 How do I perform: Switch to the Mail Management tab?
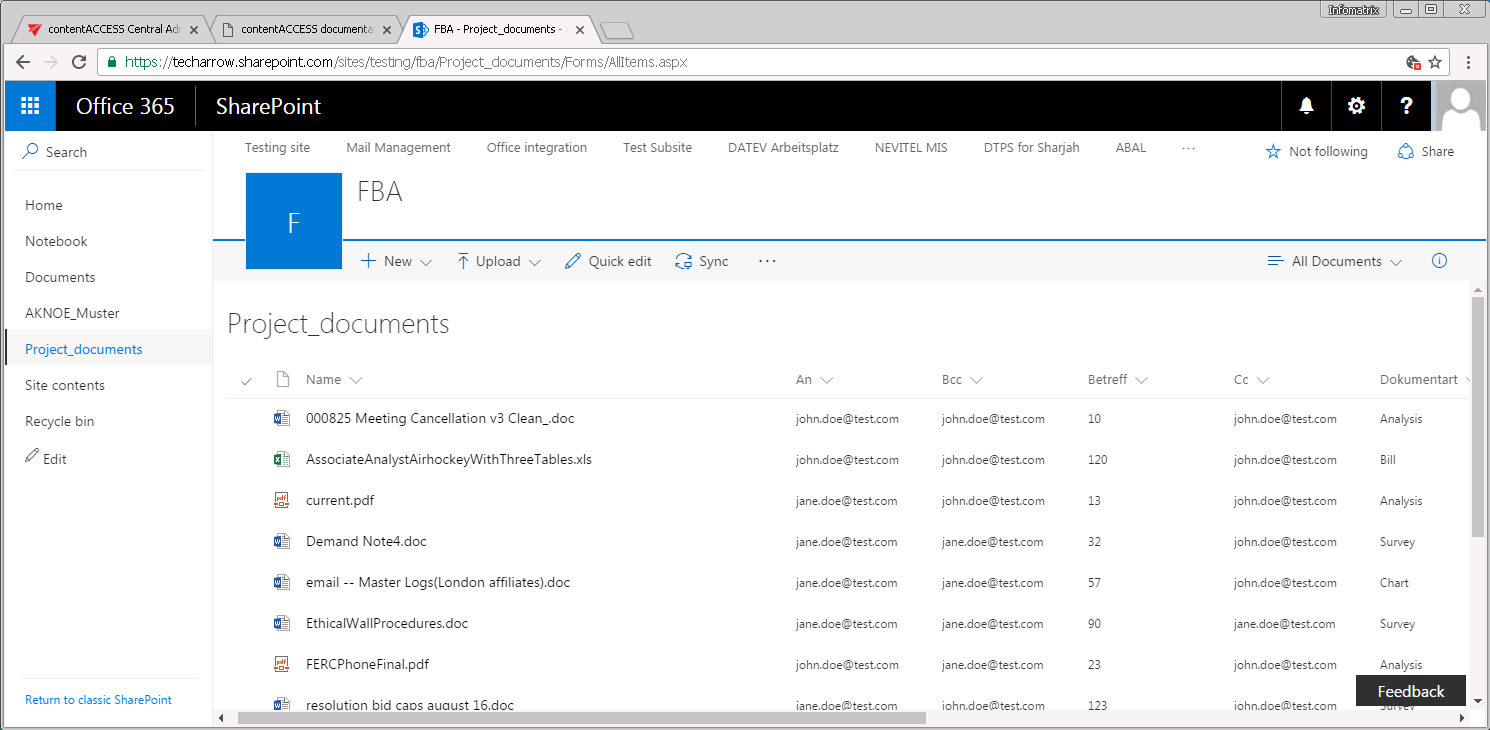point(398,147)
